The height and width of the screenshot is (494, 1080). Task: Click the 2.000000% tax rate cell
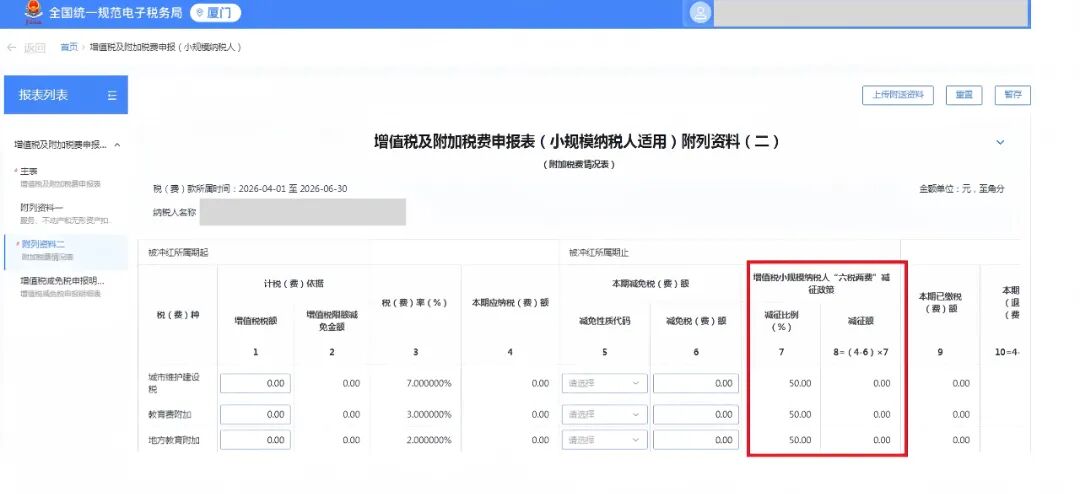[x=429, y=440]
